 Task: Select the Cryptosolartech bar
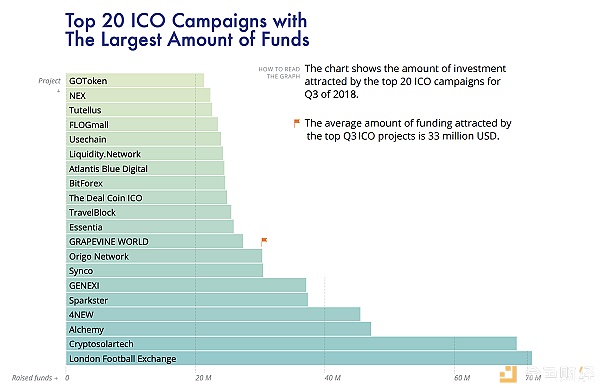291,344
